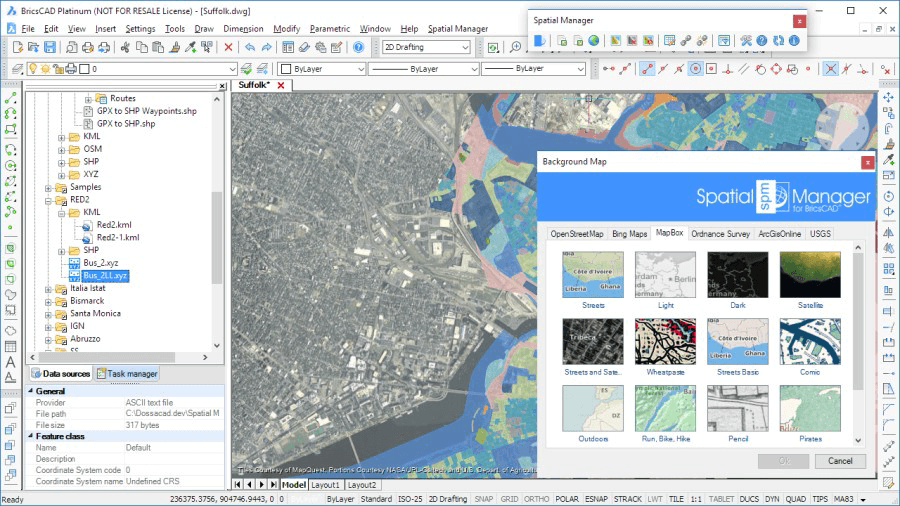Click the Properties panel icon in toolbar

288,47
